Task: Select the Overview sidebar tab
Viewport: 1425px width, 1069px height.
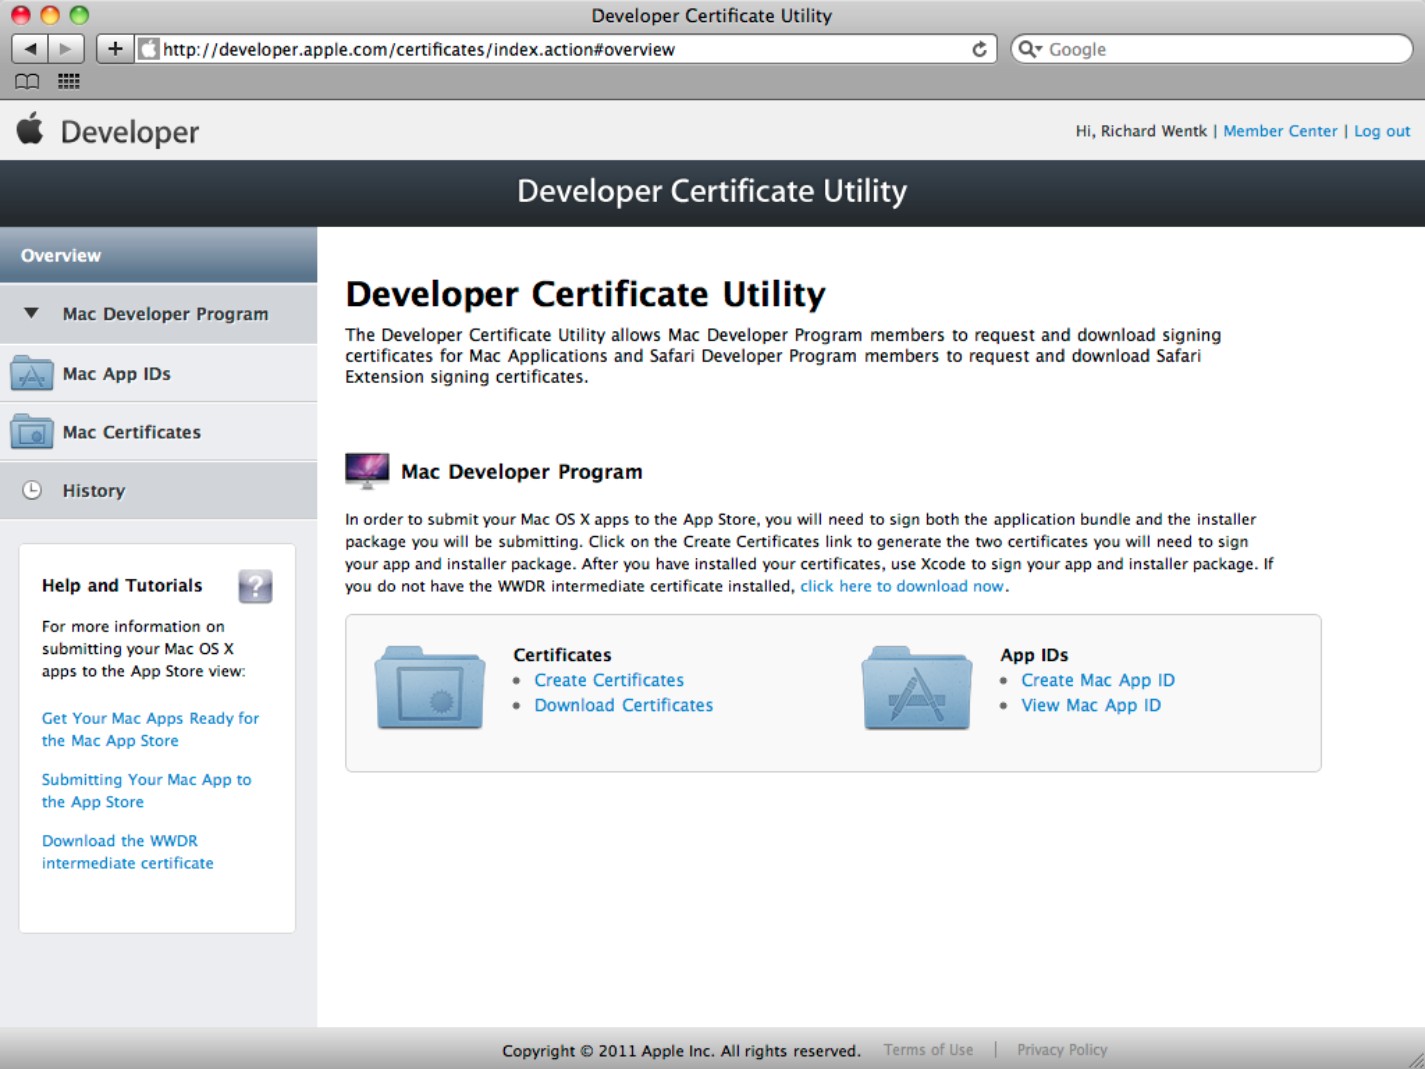Action: (159, 255)
